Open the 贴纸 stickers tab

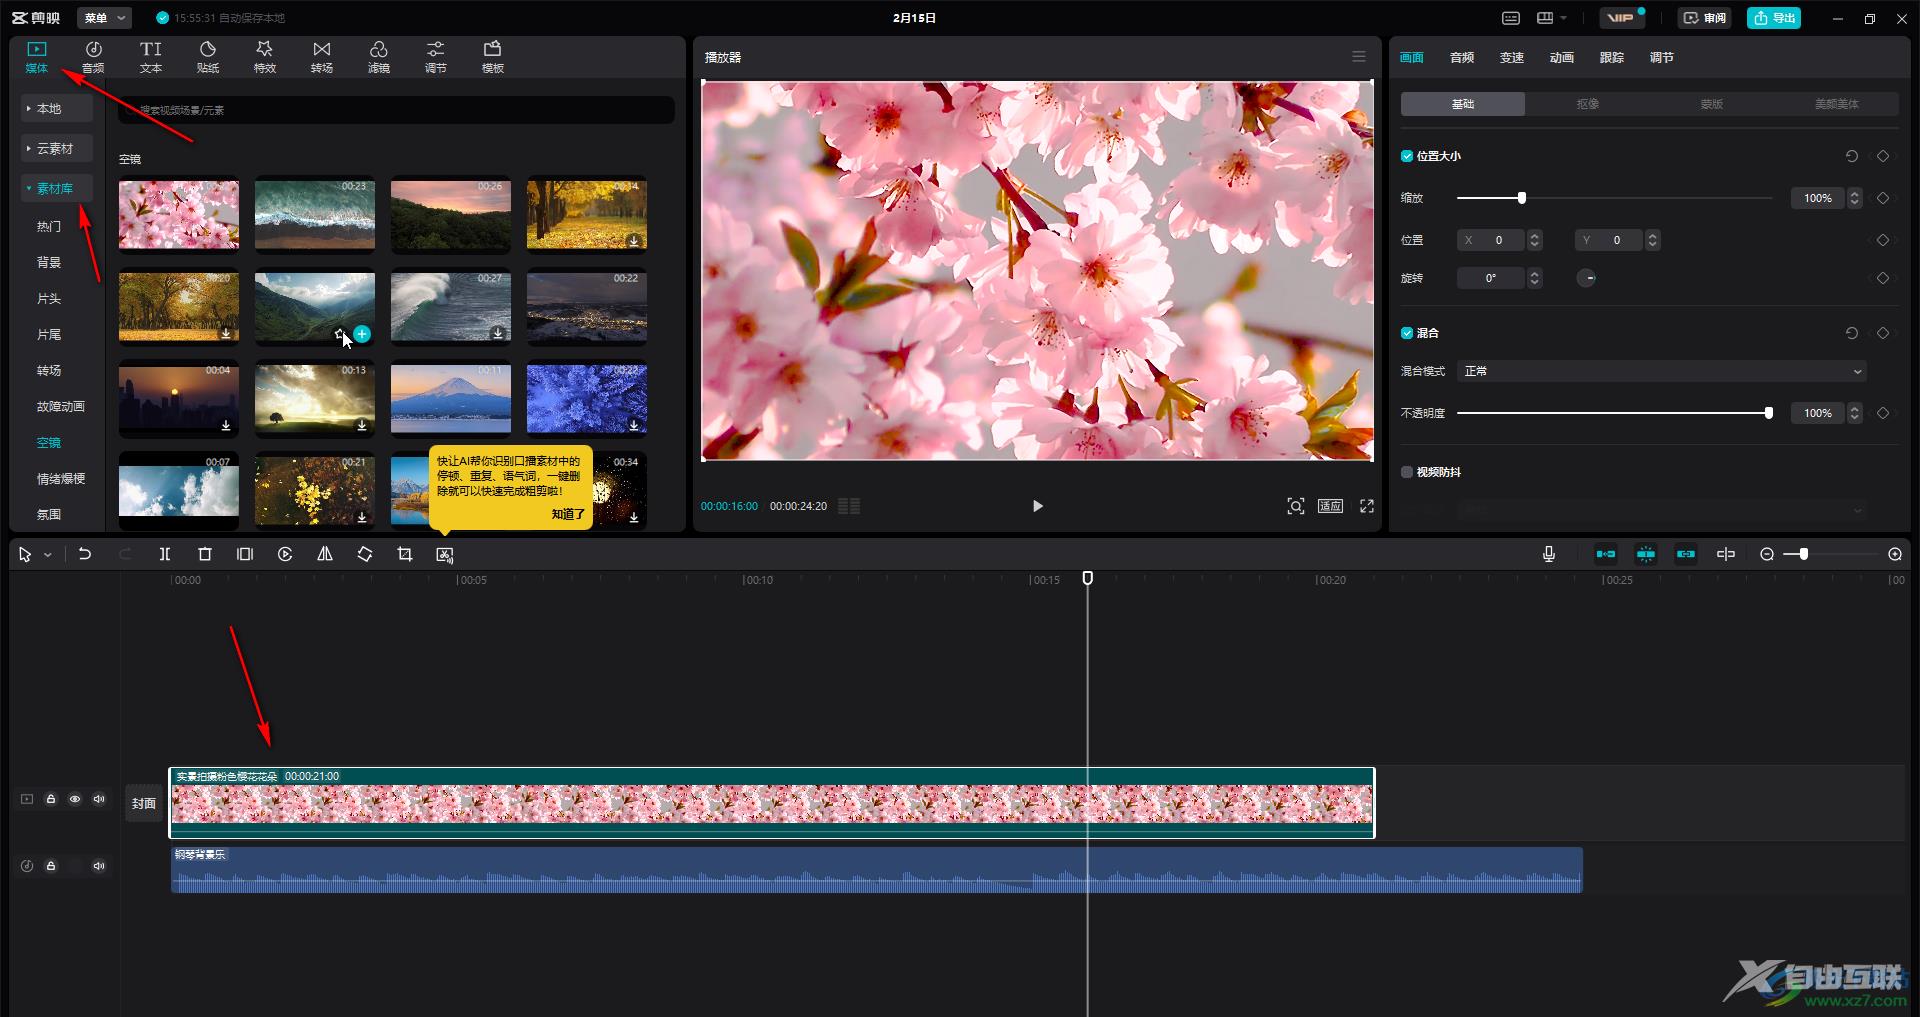[208, 57]
